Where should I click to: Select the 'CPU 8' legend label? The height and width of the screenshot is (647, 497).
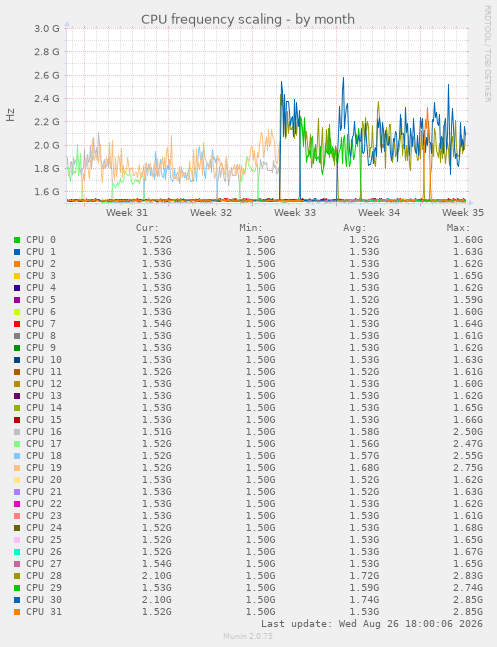tap(41, 335)
